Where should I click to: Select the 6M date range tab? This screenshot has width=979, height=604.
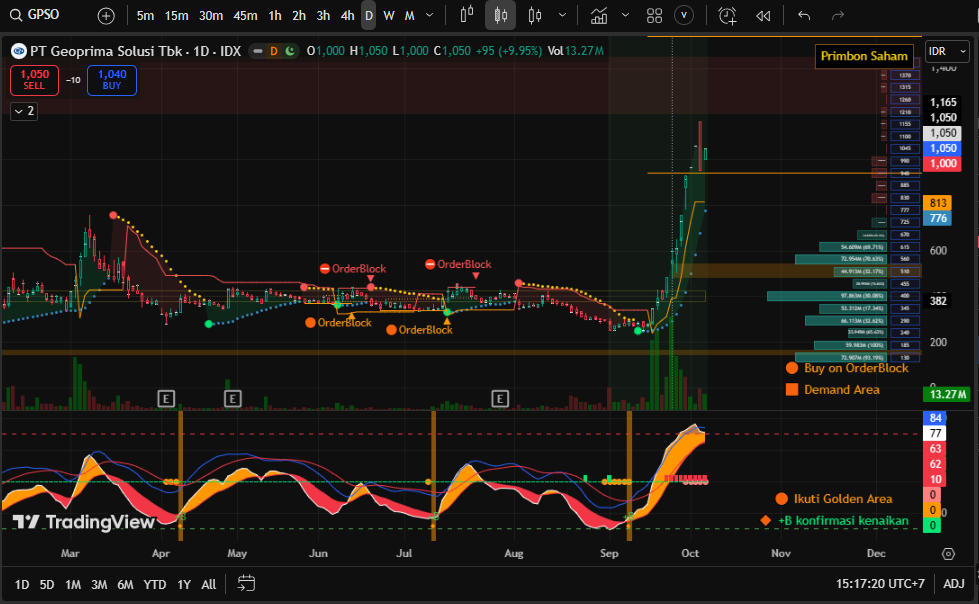[x=125, y=584]
